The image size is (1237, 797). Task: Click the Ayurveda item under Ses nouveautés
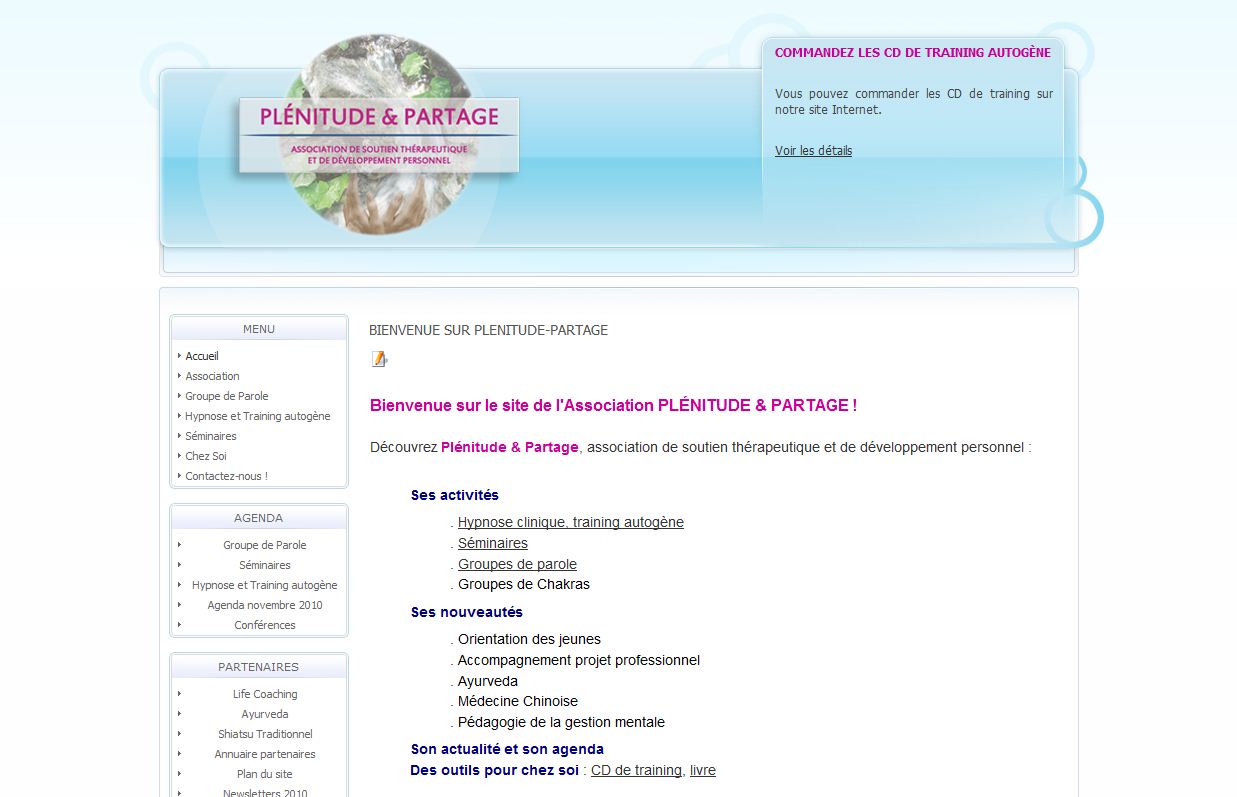488,681
